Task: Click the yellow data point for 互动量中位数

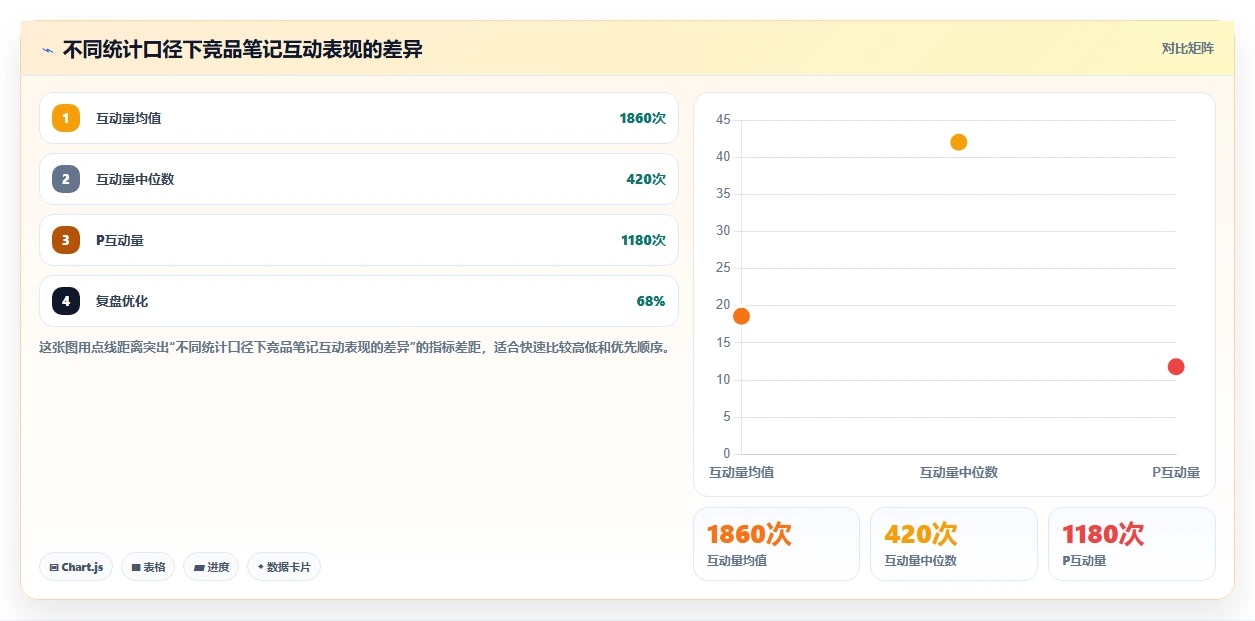Action: [x=958, y=142]
